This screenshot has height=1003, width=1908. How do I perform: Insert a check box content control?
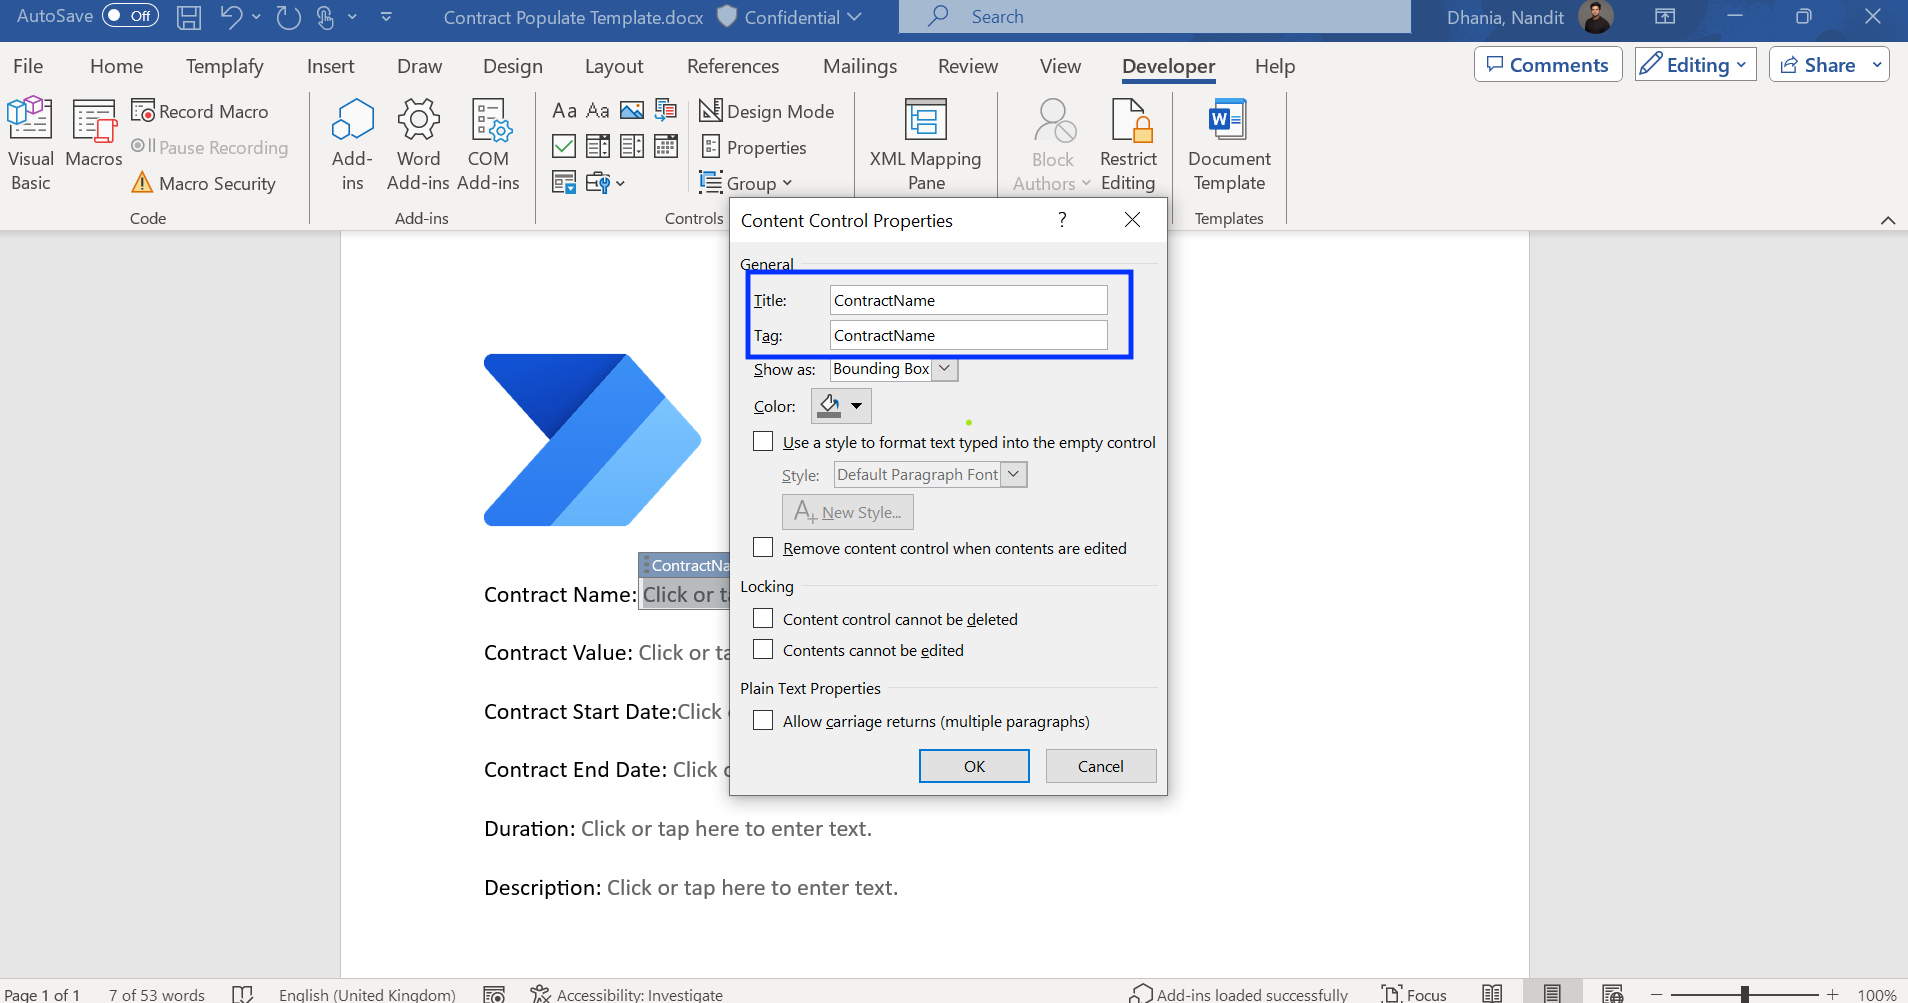point(563,146)
